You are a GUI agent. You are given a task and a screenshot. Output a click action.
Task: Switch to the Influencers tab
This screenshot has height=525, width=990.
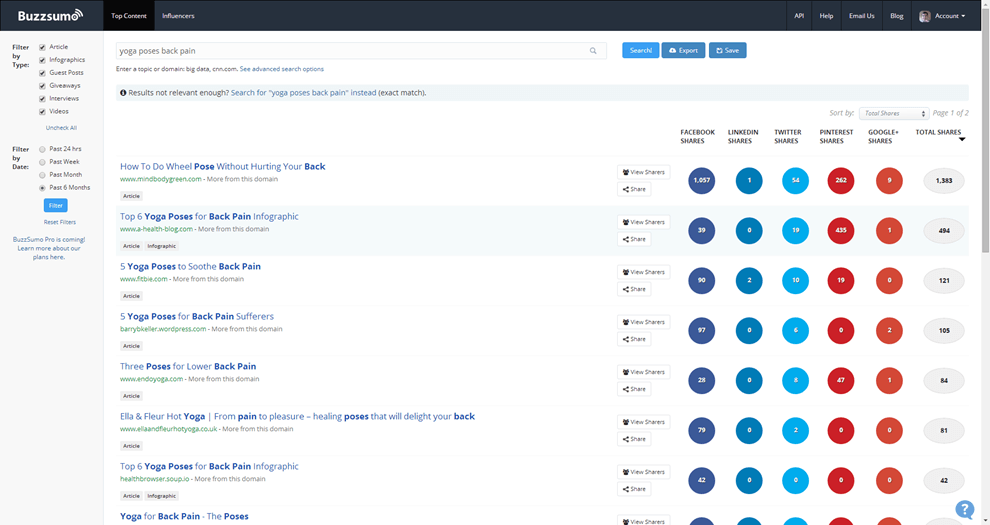click(178, 16)
